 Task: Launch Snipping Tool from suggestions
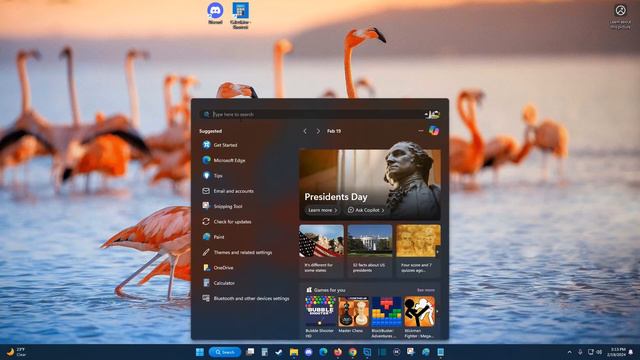point(222,206)
